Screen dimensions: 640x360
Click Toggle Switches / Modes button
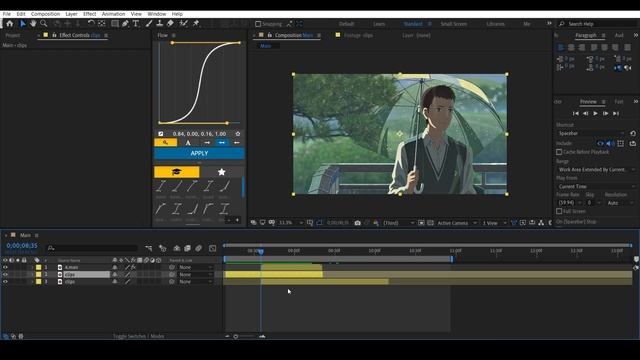pos(138,336)
